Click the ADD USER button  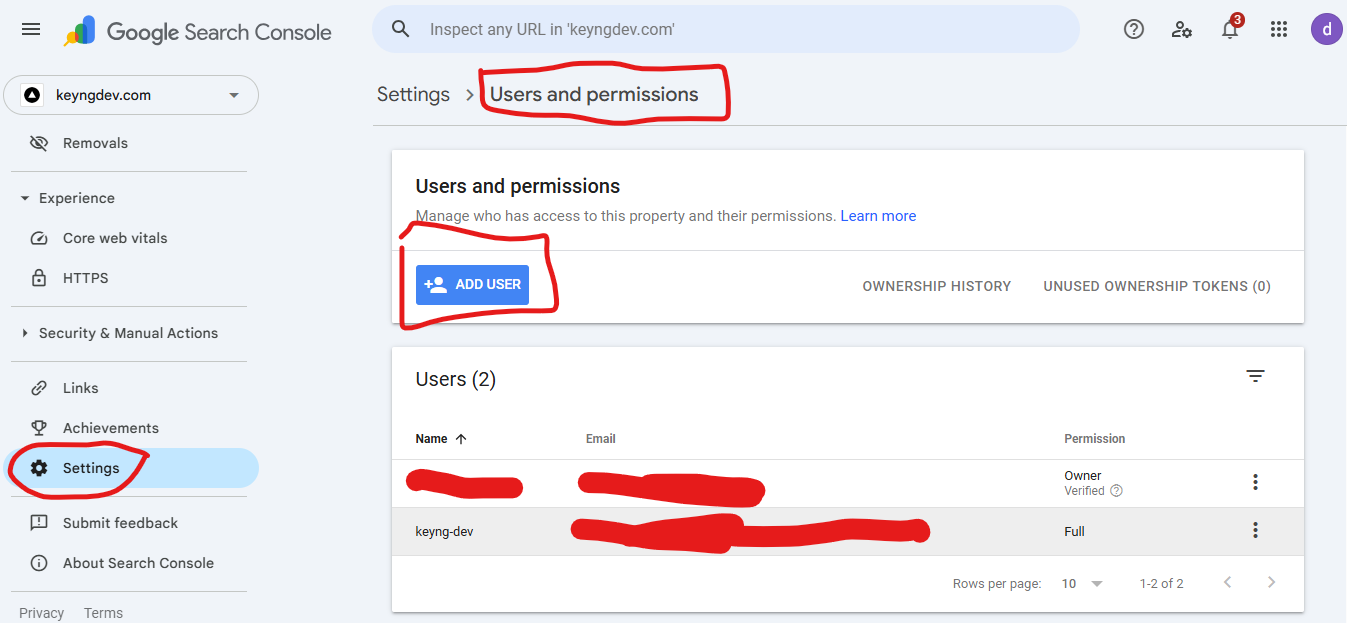click(x=472, y=284)
